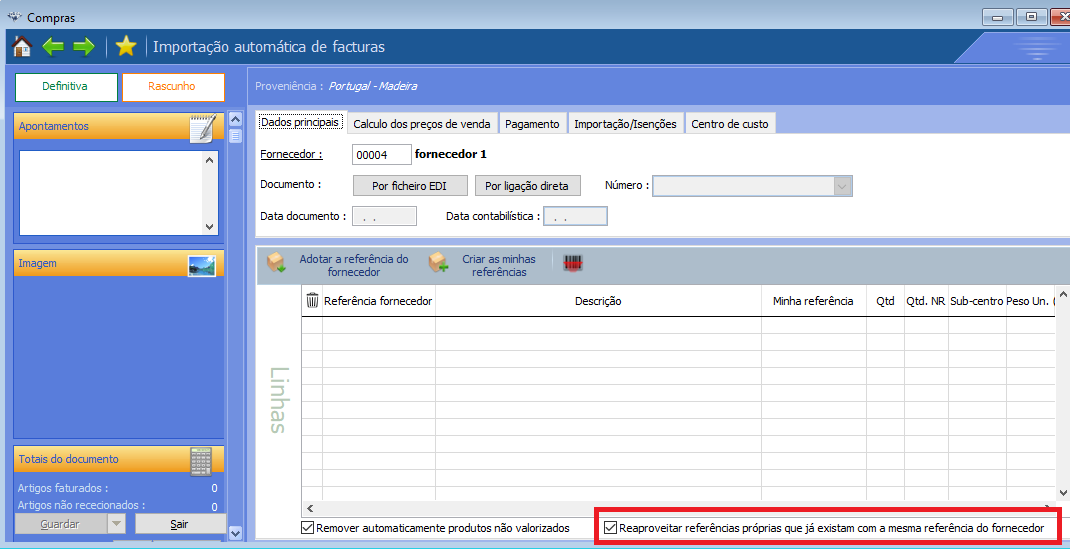Open the calculator icon in Totais do documento
The height and width of the screenshot is (549, 1070).
click(x=201, y=460)
